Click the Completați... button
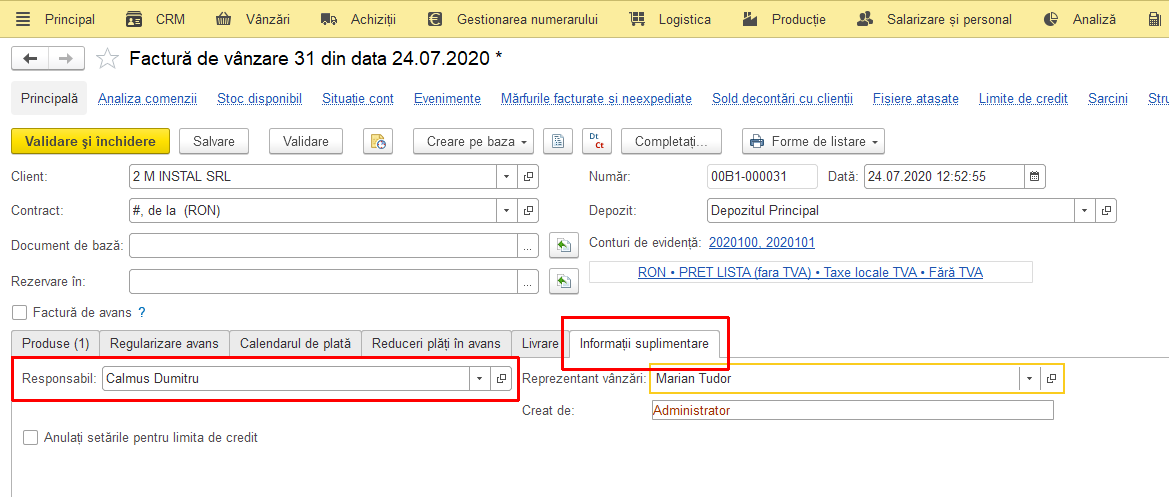 (670, 141)
